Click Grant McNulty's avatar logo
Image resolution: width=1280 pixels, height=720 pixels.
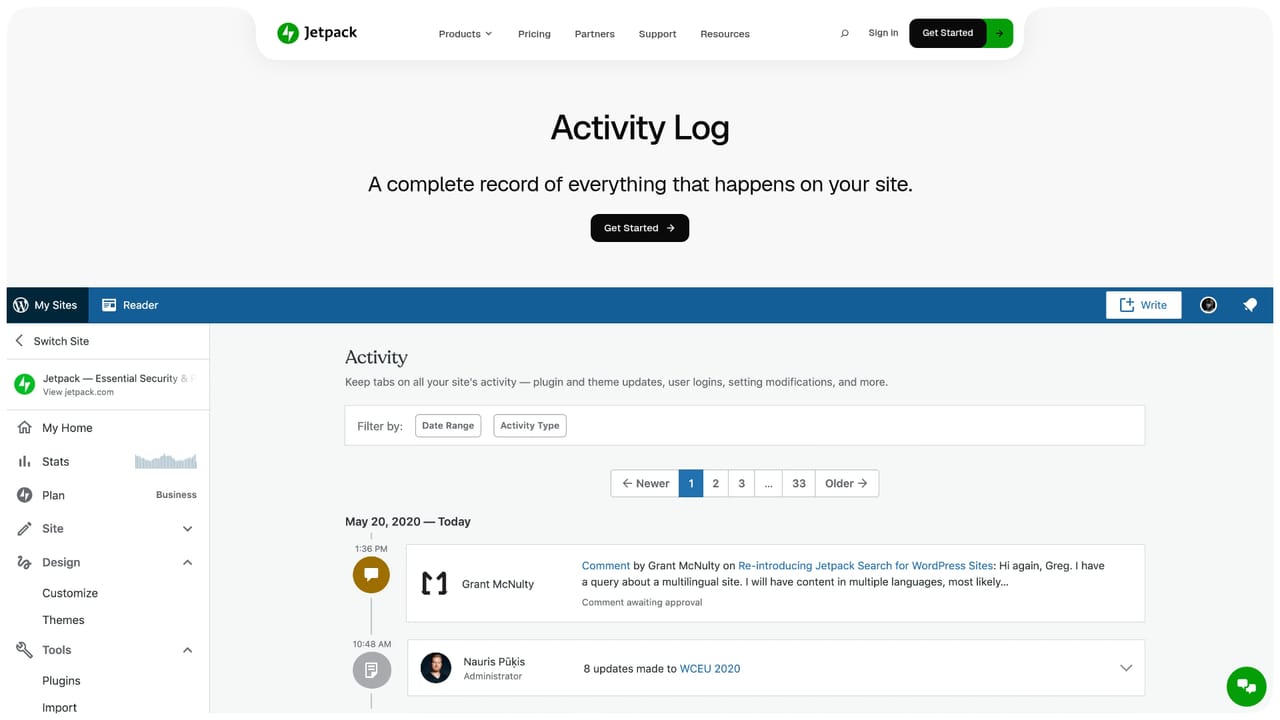[x=435, y=583]
